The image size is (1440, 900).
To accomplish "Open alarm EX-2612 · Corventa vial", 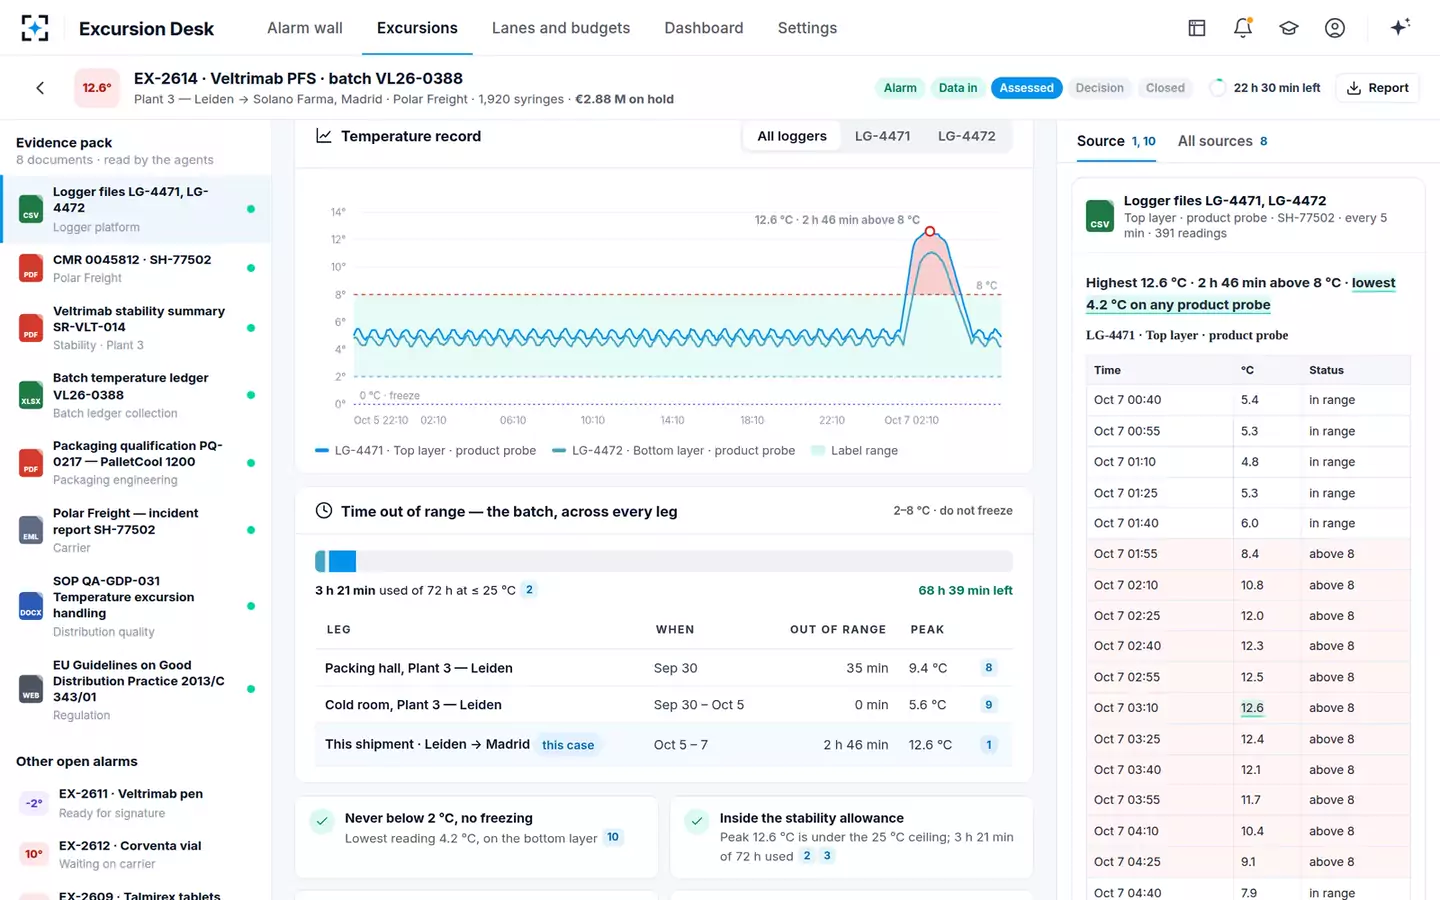I will (x=136, y=854).
